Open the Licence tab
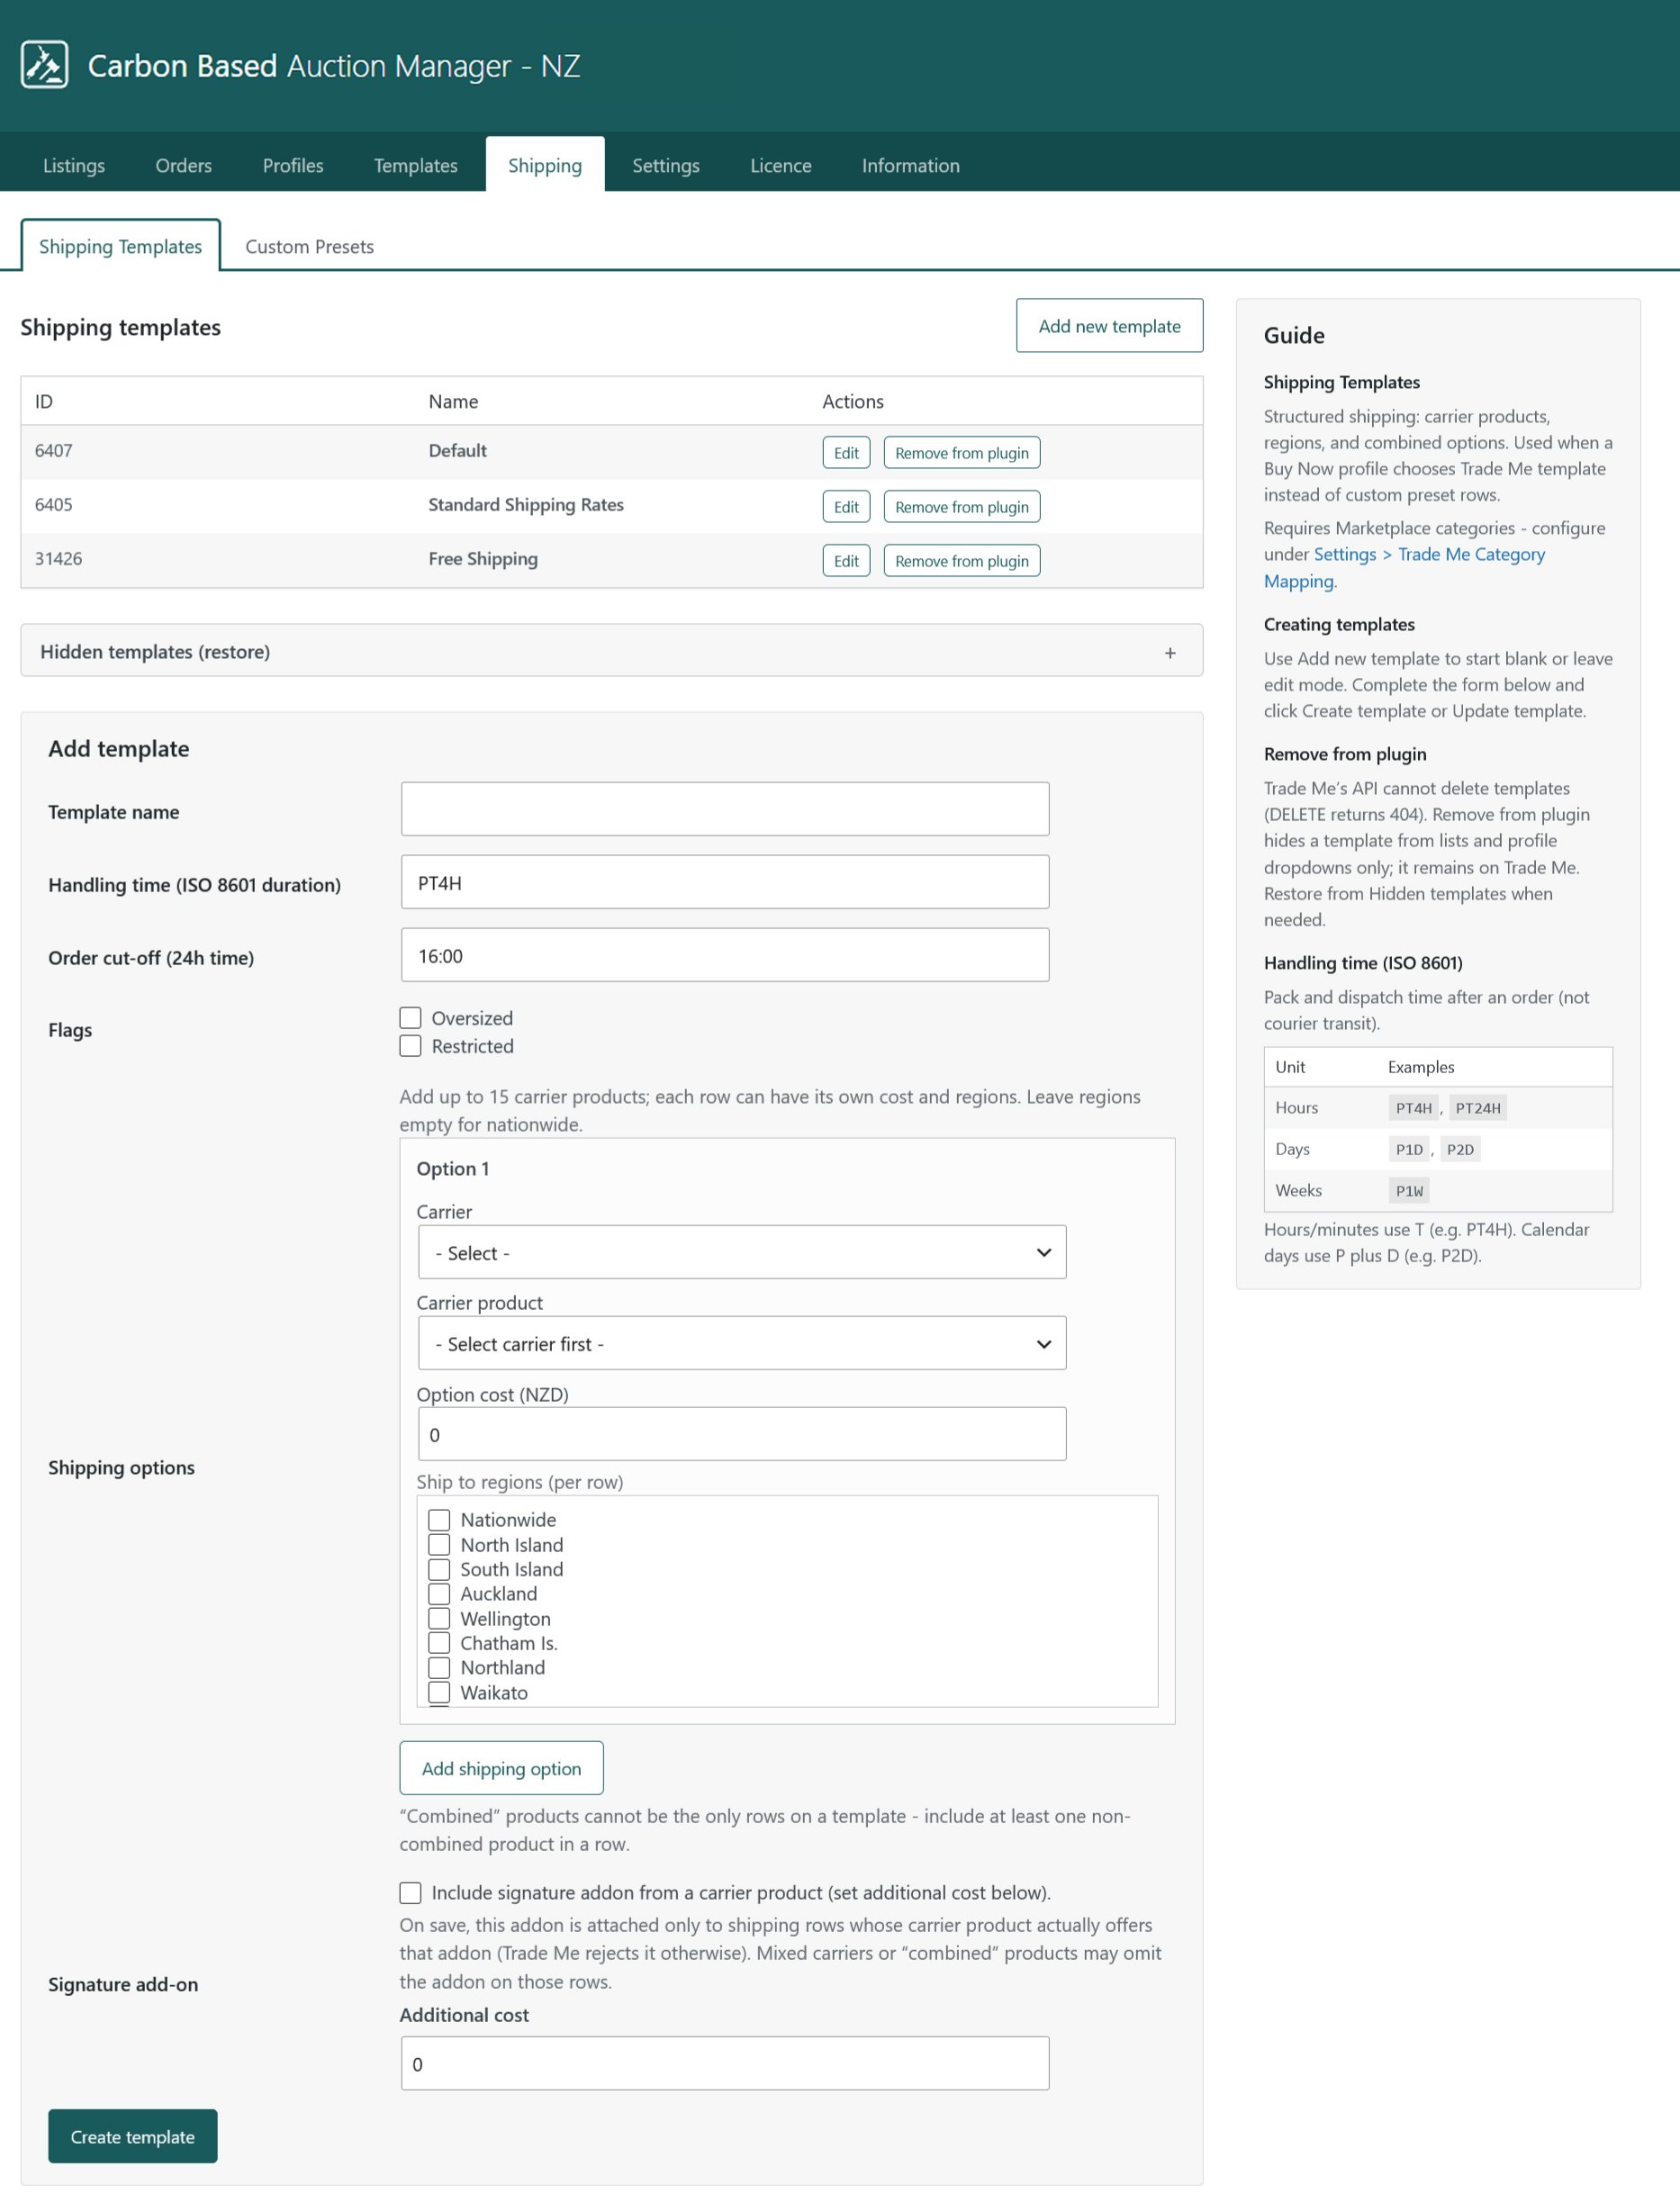The image size is (1680, 2212). (x=781, y=165)
